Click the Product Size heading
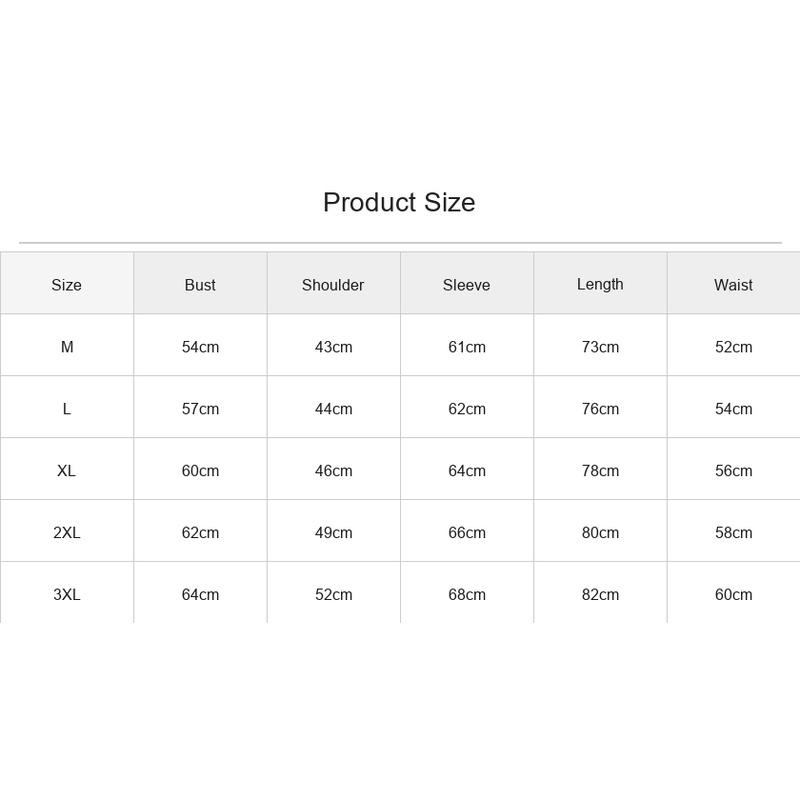The image size is (800, 800). pyautogui.click(x=399, y=203)
